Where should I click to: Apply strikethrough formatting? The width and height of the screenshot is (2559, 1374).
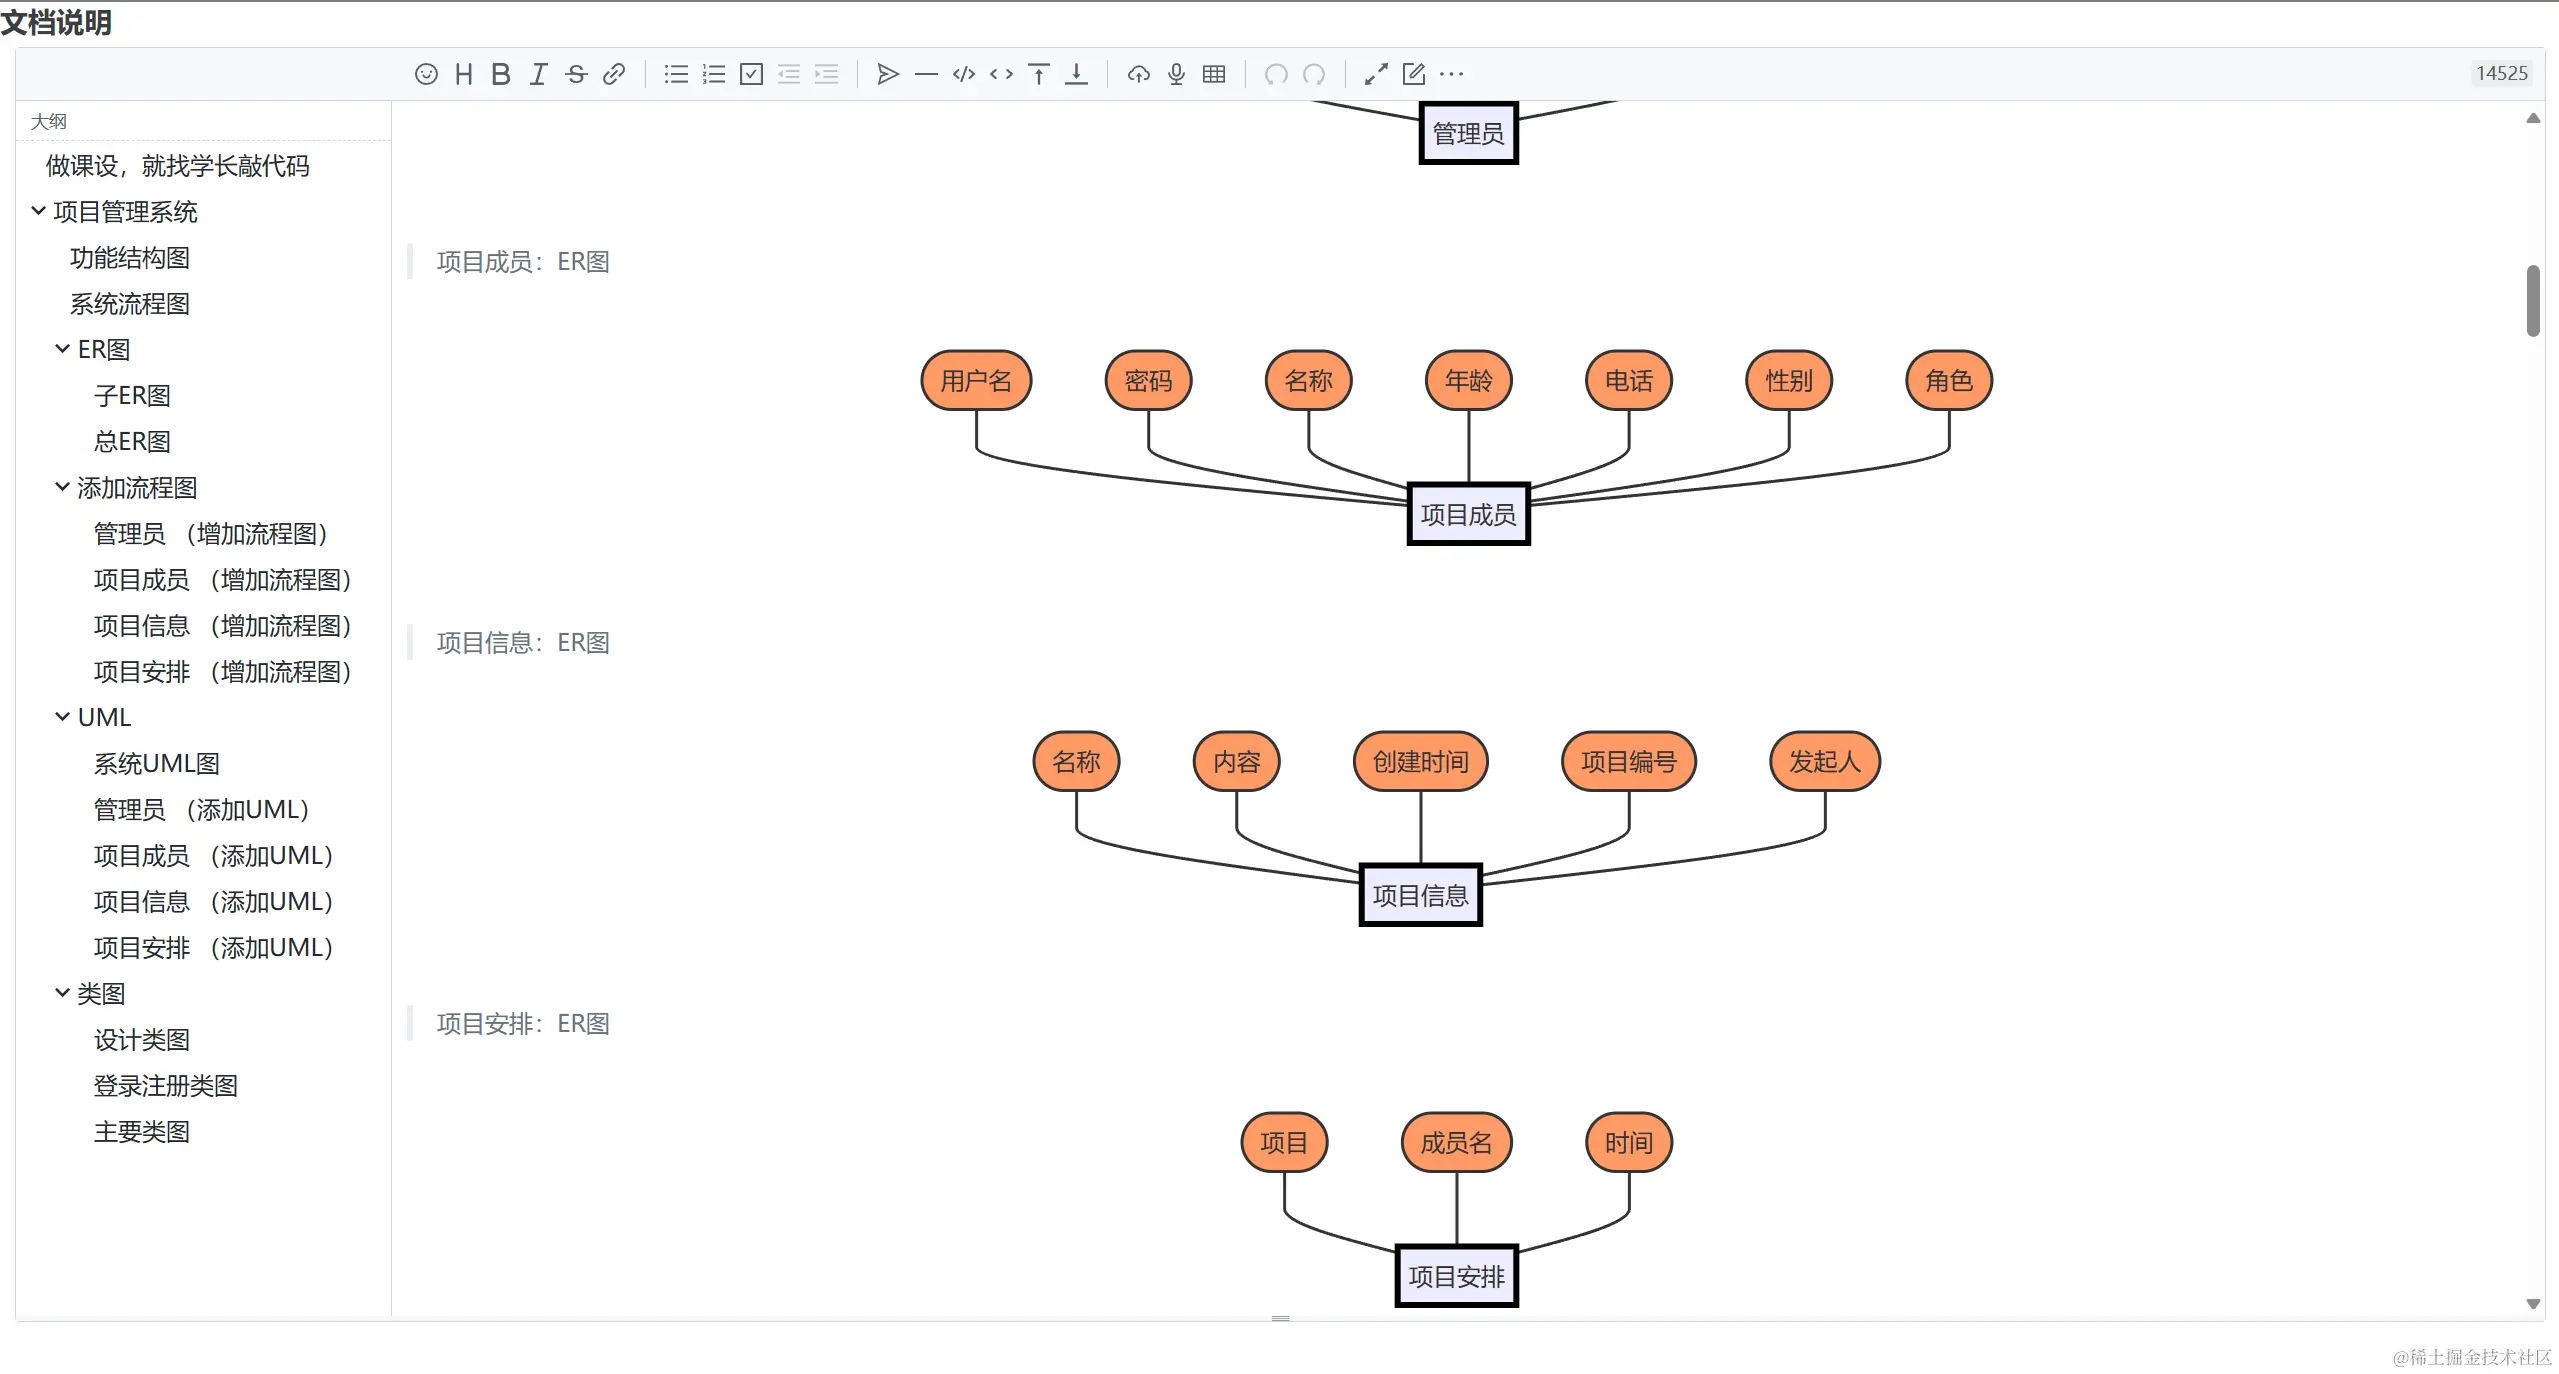[x=576, y=74]
